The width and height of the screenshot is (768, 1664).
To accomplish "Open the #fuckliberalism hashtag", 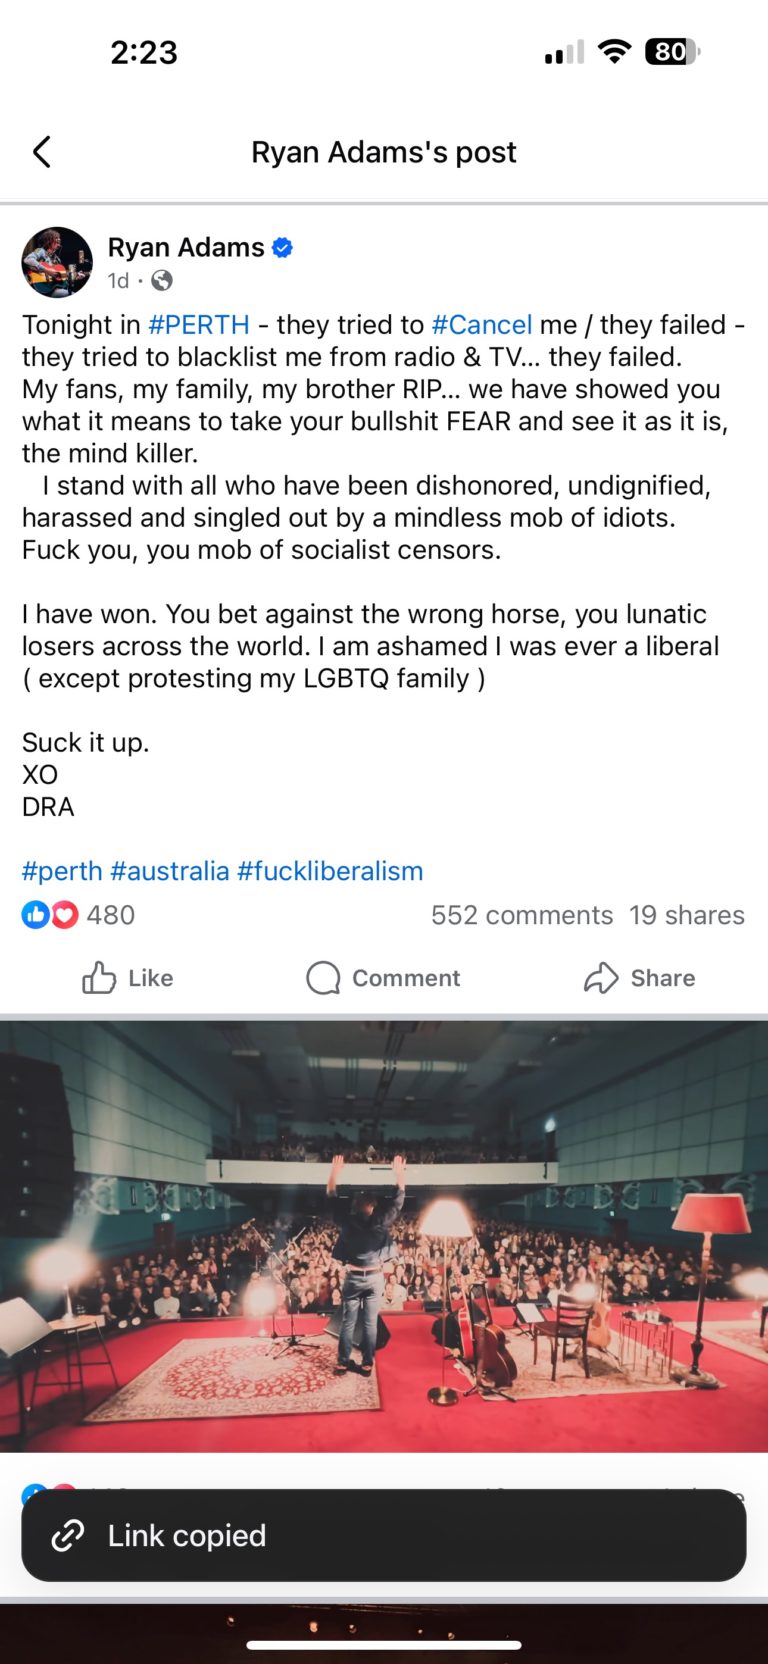I will (x=330, y=871).
